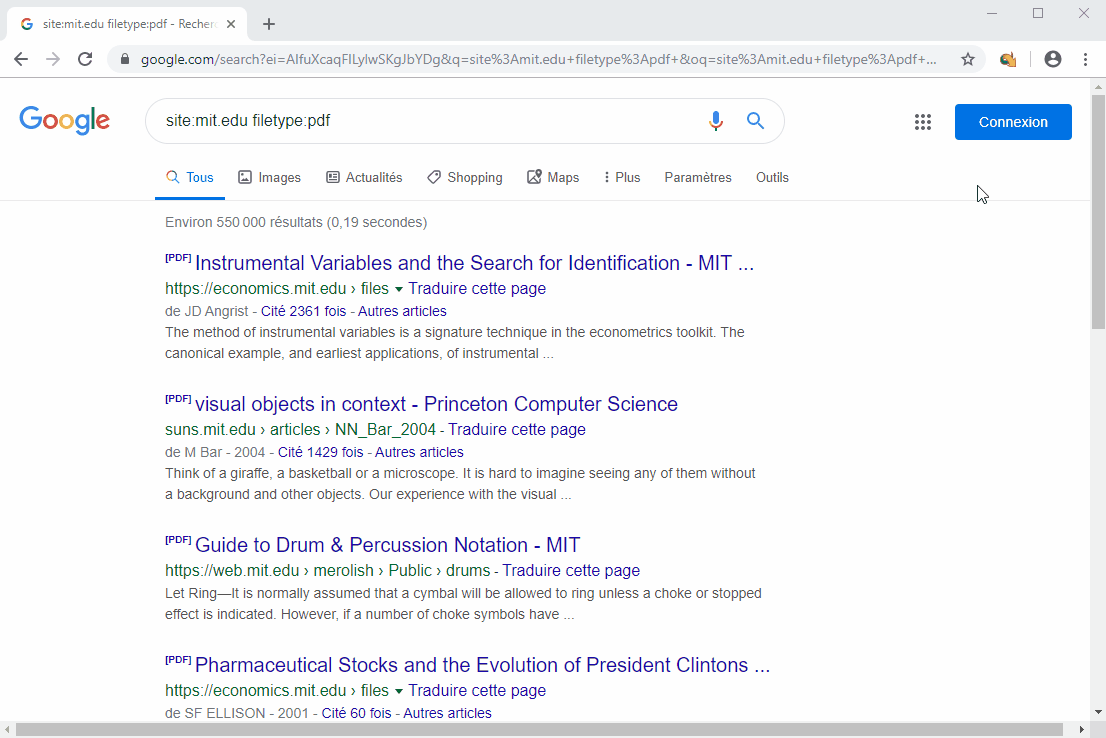Click the Environ 550 000 résultats text

click(x=296, y=222)
